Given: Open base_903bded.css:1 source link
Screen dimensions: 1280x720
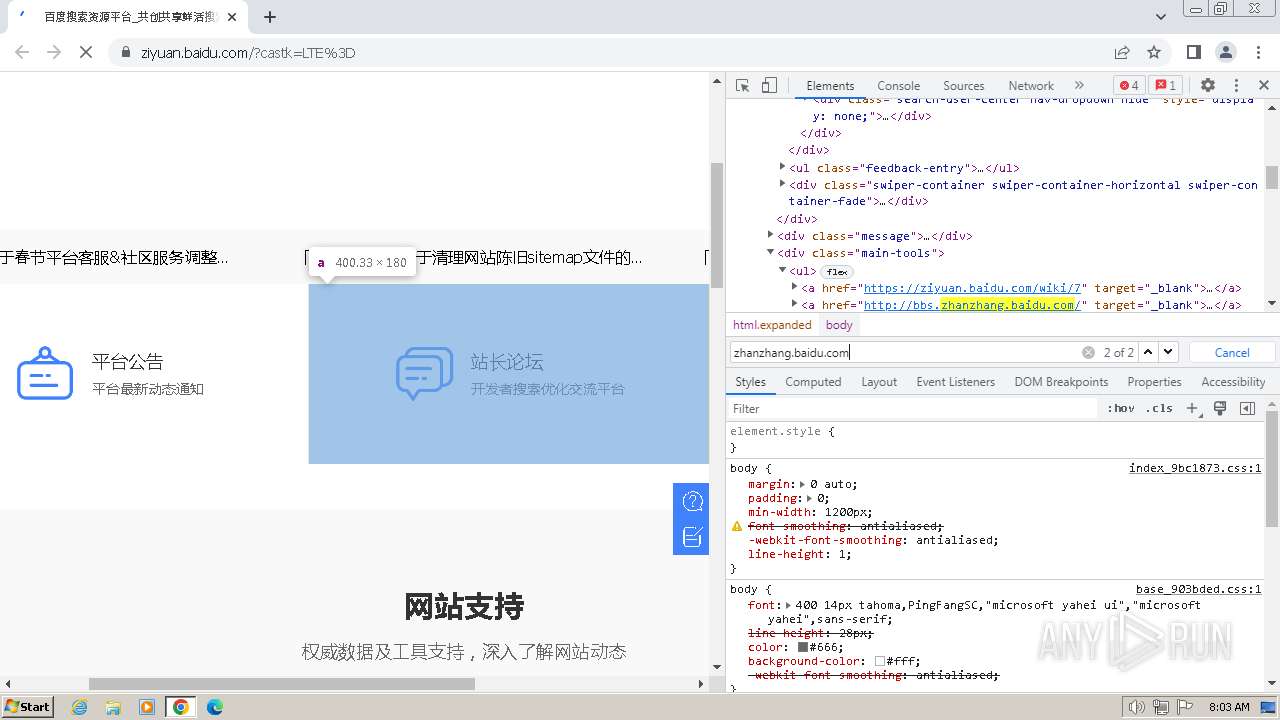Looking at the screenshot, I should point(1198,589).
